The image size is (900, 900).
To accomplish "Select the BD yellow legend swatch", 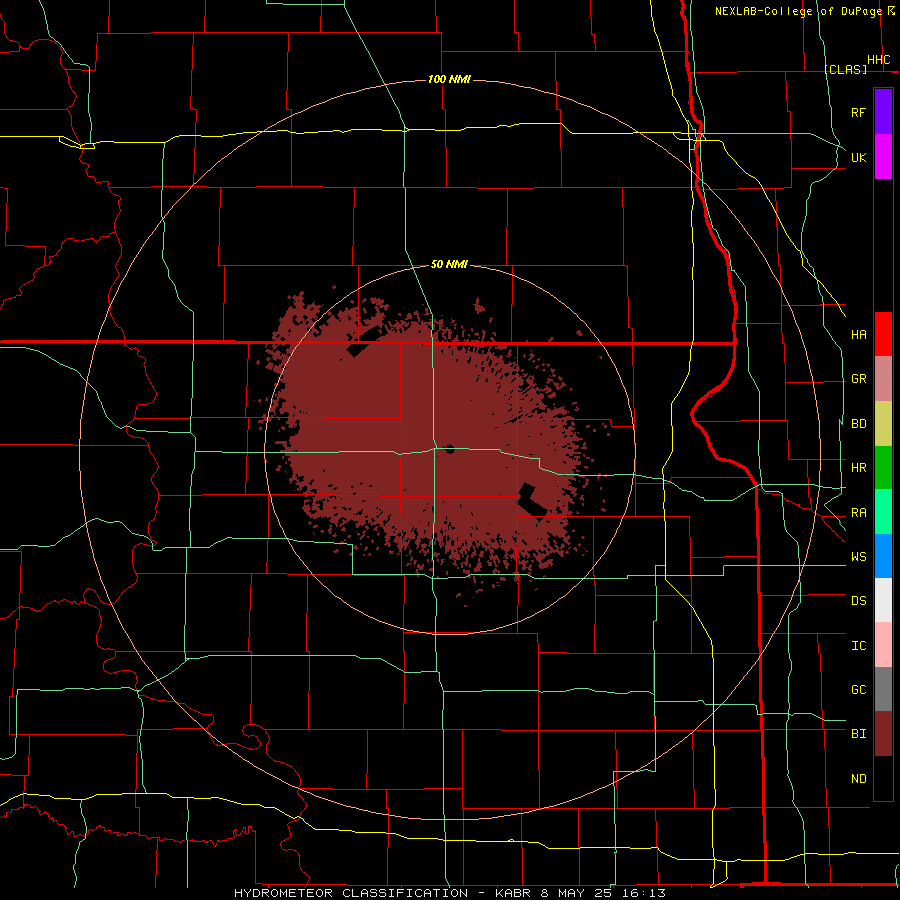I will (883, 424).
